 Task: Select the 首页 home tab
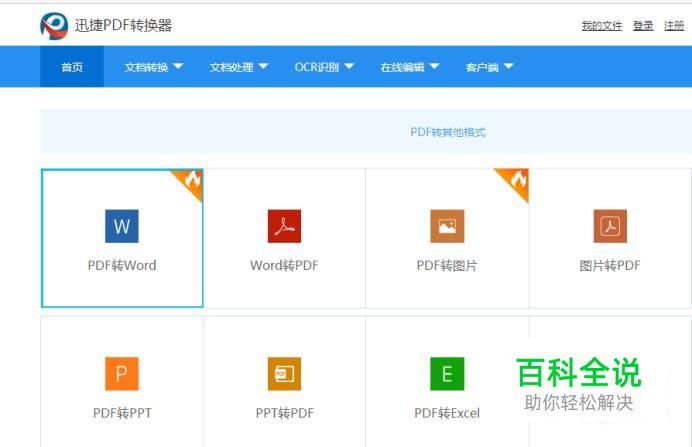72,67
